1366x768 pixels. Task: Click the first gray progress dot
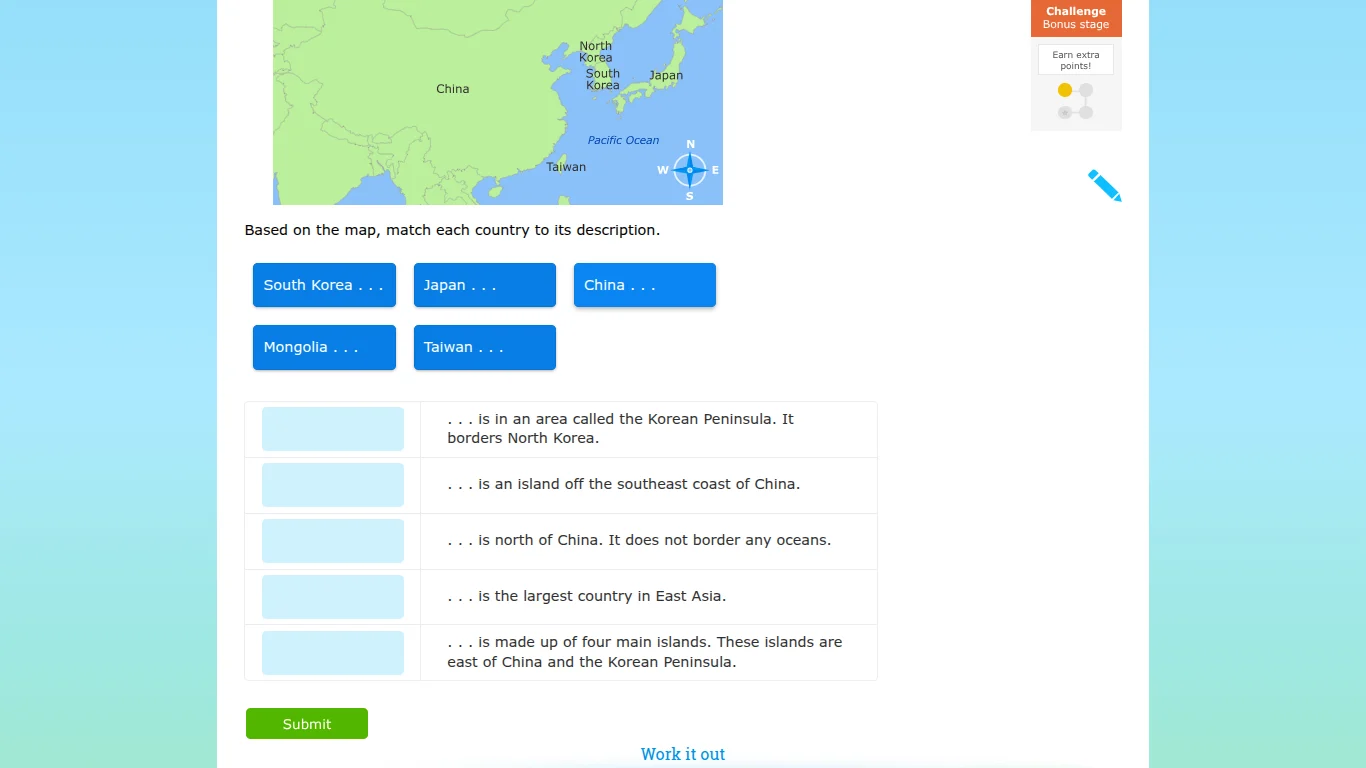(x=1087, y=89)
